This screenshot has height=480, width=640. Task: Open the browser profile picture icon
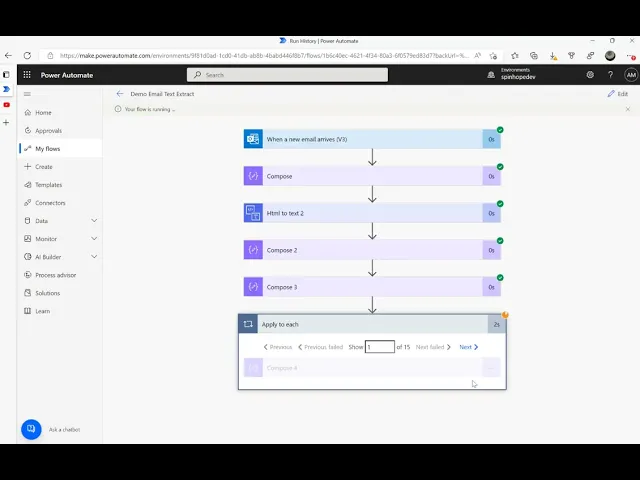point(610,56)
